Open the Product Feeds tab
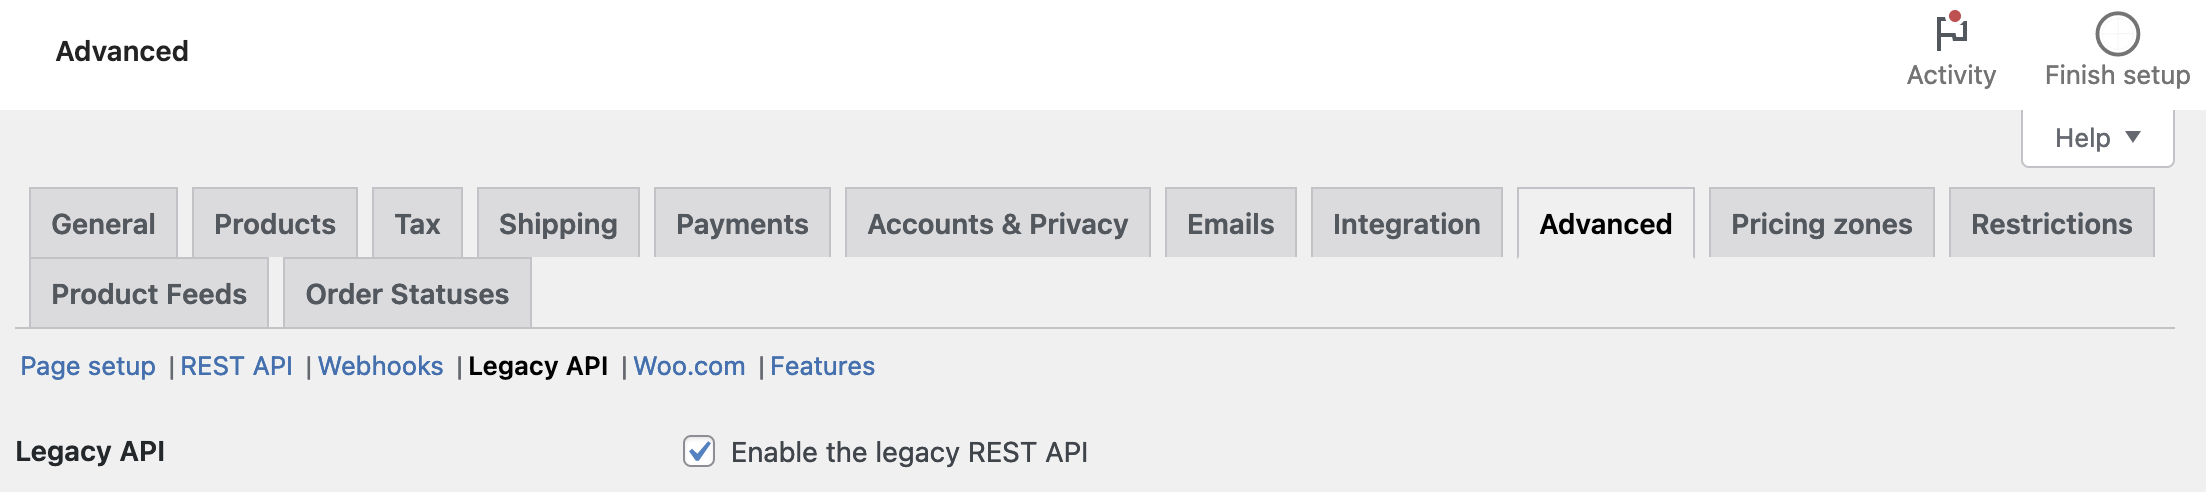This screenshot has height=492, width=2206. point(149,293)
